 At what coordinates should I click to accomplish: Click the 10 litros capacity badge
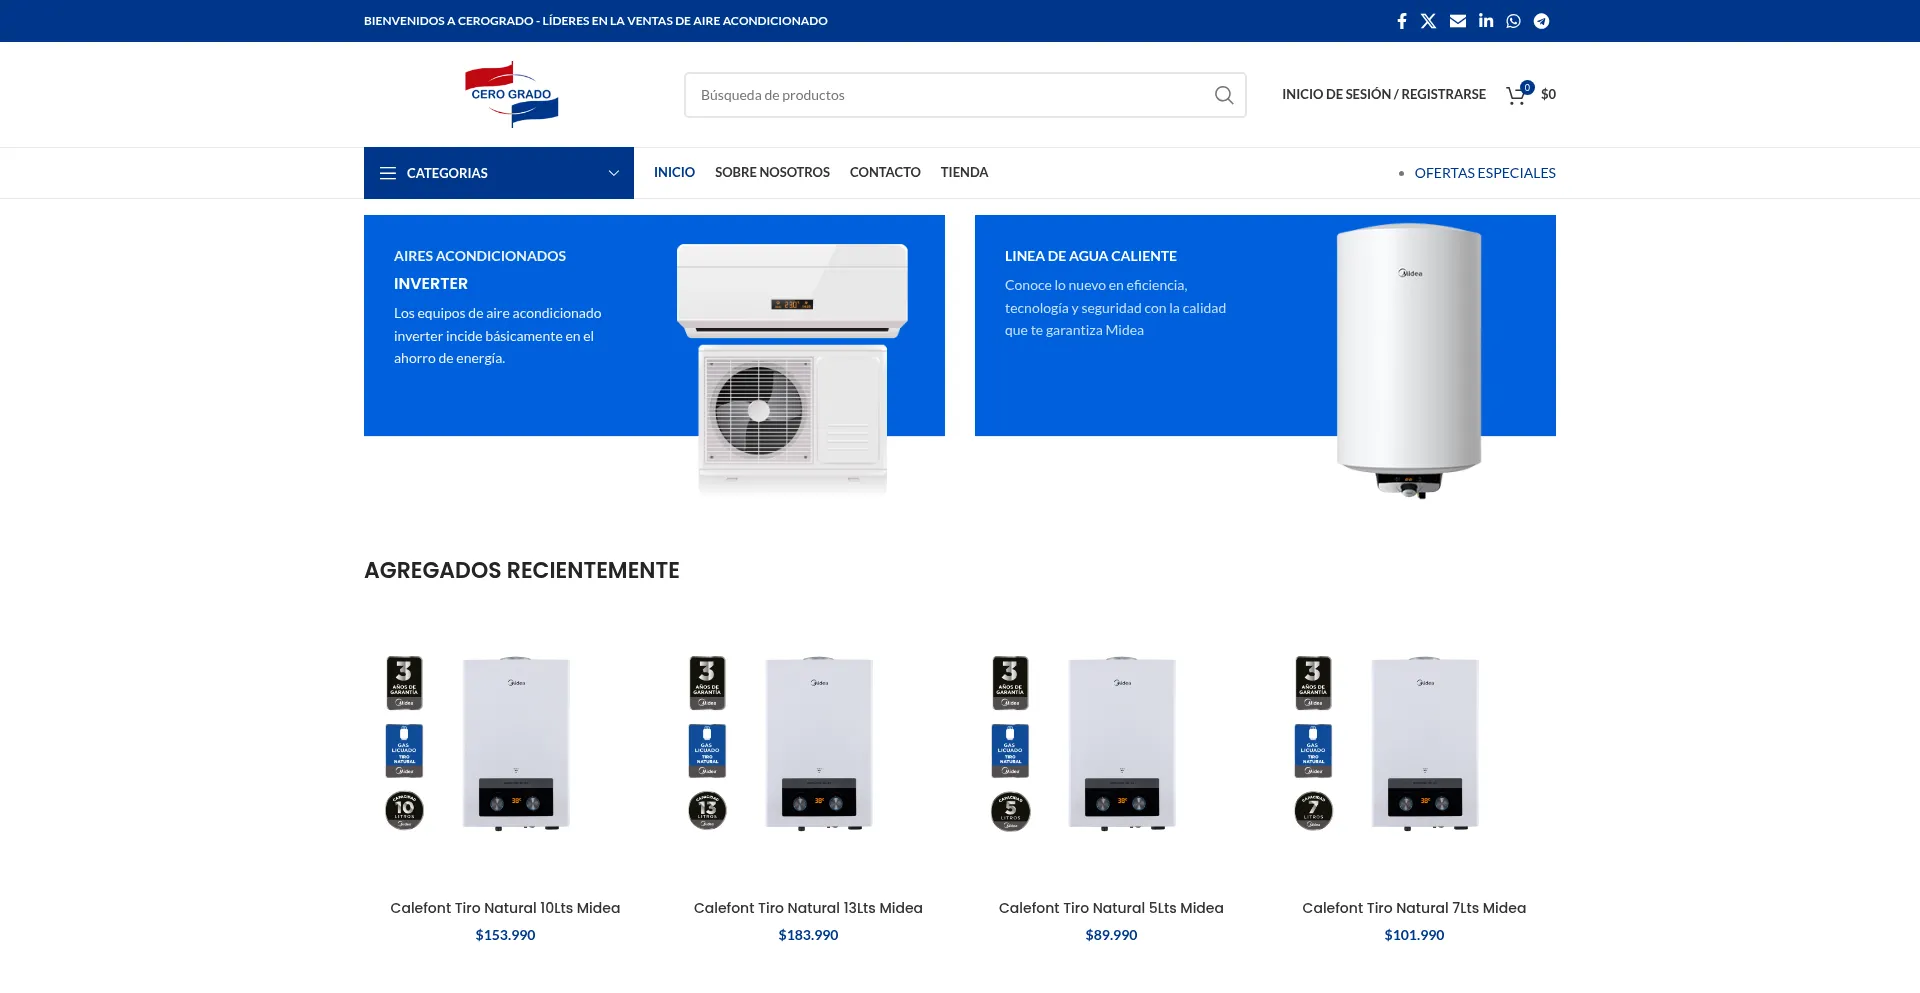pos(404,810)
